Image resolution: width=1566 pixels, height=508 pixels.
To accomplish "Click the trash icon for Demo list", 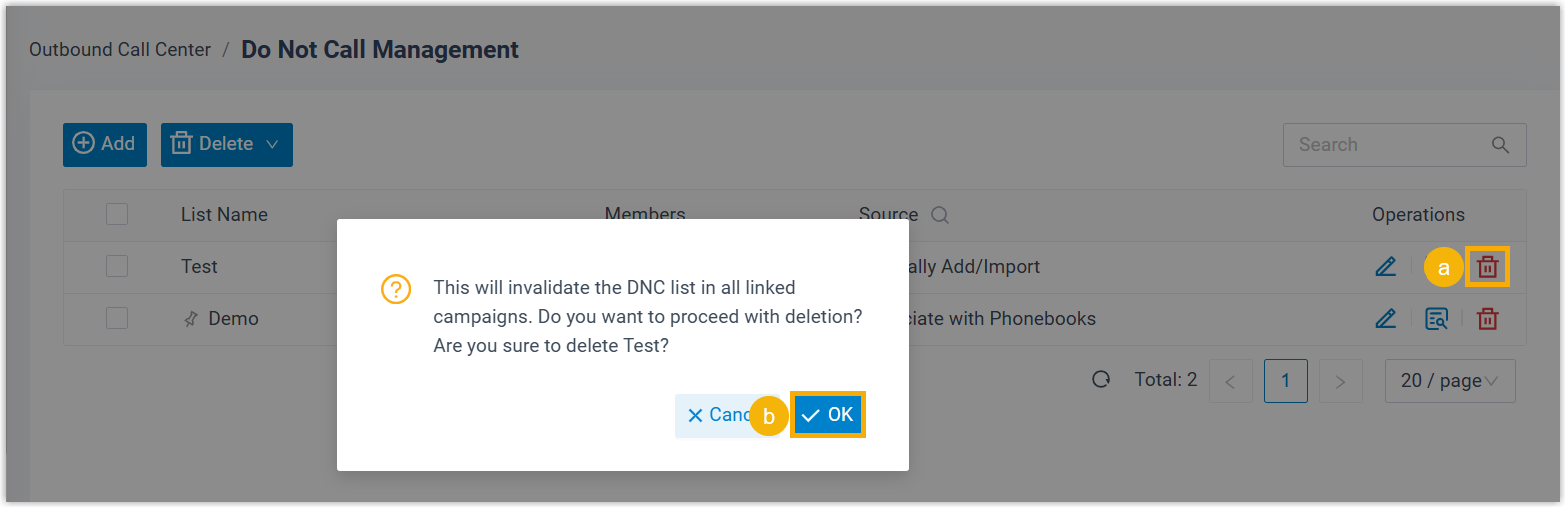I will pyautogui.click(x=1488, y=319).
